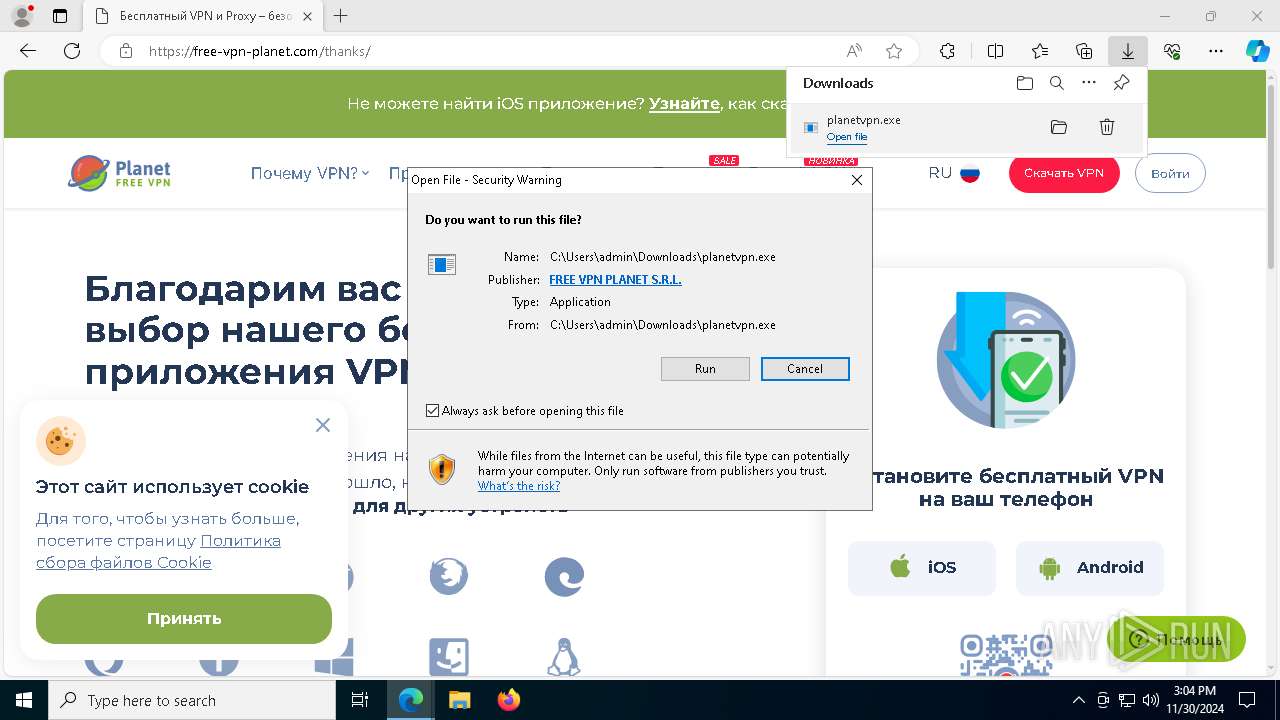Viewport: 1280px width, 720px height.
Task: Reload the page with the refresh icon
Action: coord(72,51)
